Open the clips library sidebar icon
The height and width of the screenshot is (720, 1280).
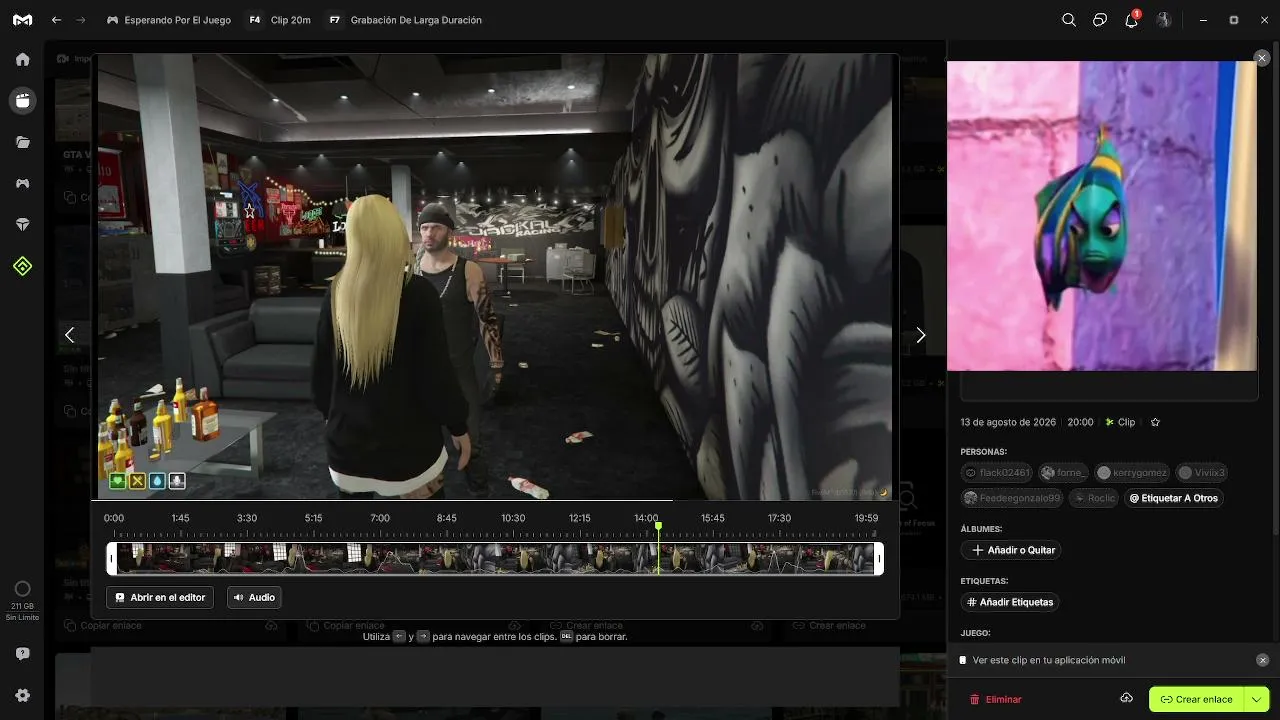tap(22, 100)
